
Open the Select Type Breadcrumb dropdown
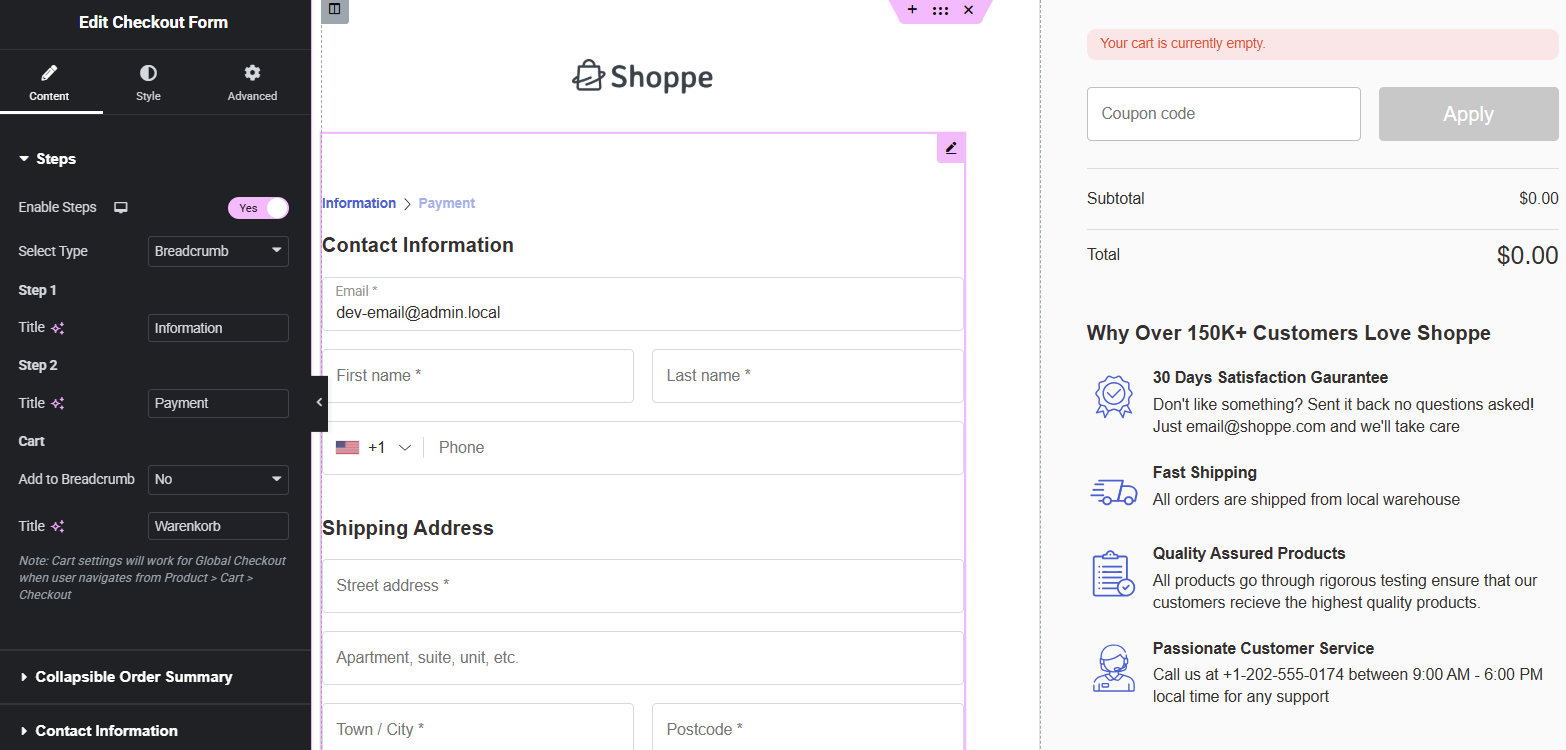(218, 251)
